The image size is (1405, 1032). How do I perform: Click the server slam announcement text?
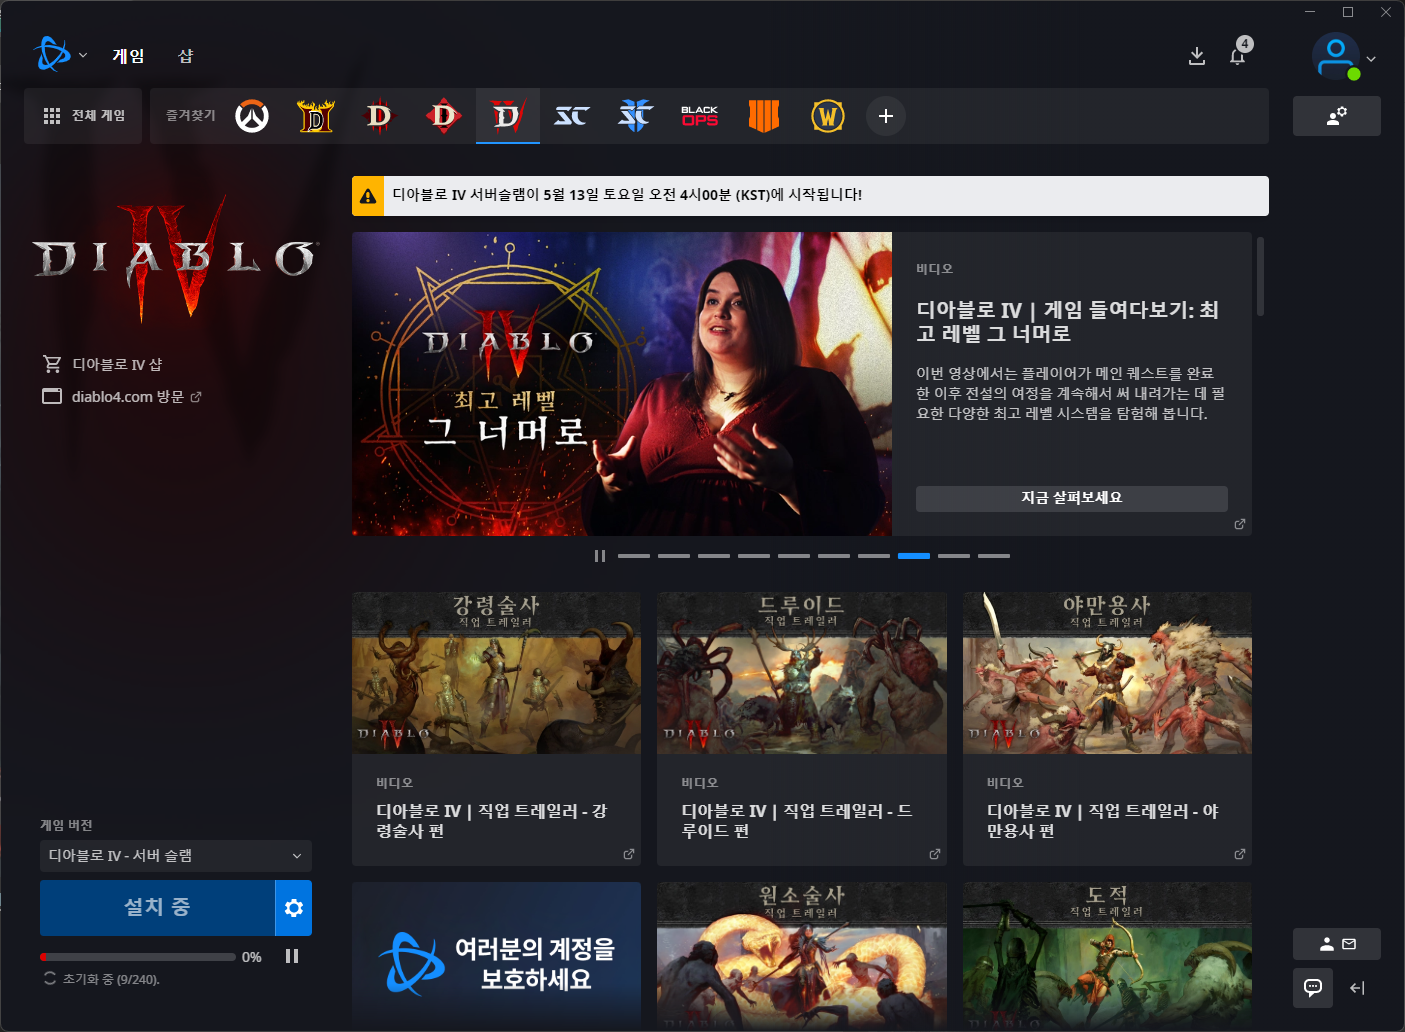click(x=627, y=195)
